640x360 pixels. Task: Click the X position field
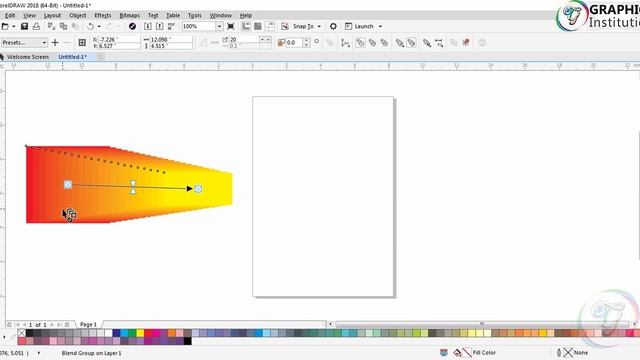click(x=119, y=40)
